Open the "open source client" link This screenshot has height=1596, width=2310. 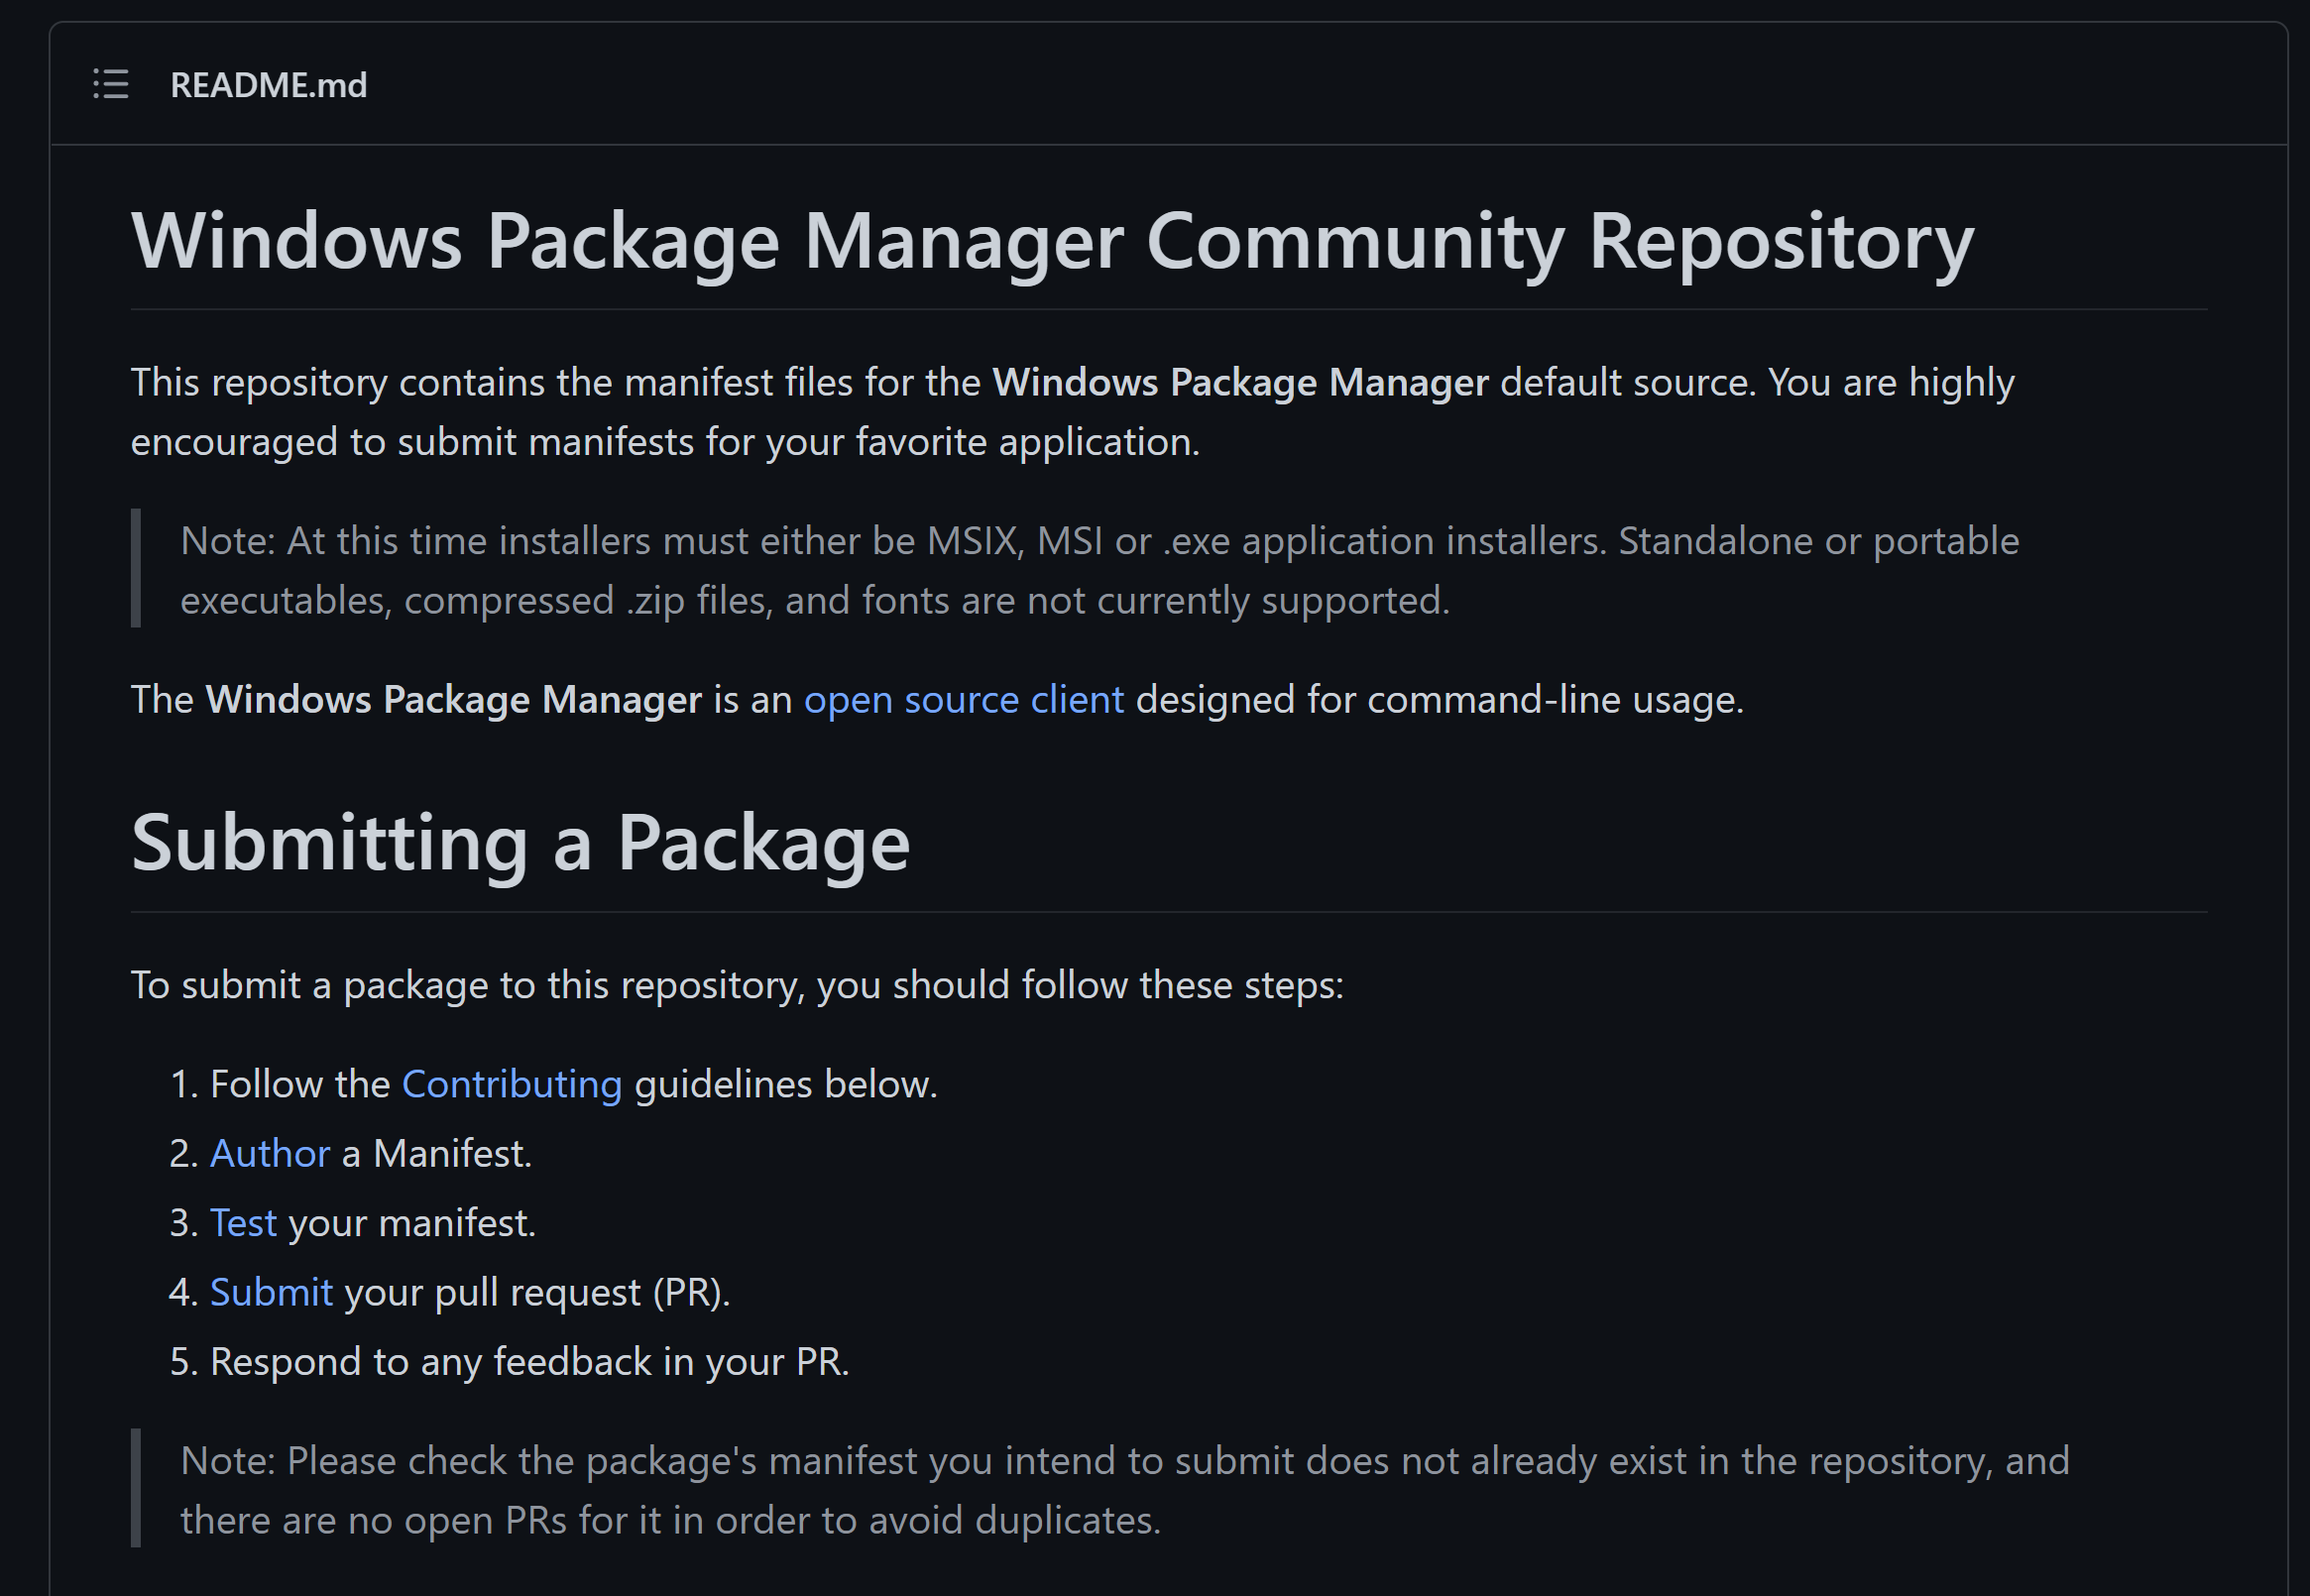point(963,700)
